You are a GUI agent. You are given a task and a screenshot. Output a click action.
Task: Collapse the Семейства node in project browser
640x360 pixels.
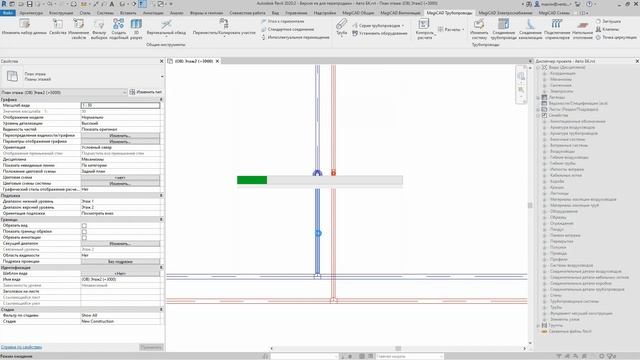point(538,116)
